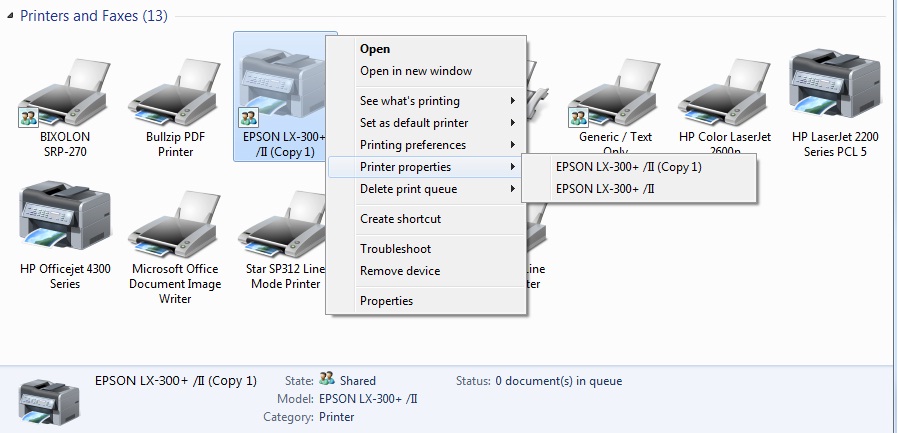Click the Printer properties menu entry
This screenshot has height=433, width=898.
[x=426, y=167]
